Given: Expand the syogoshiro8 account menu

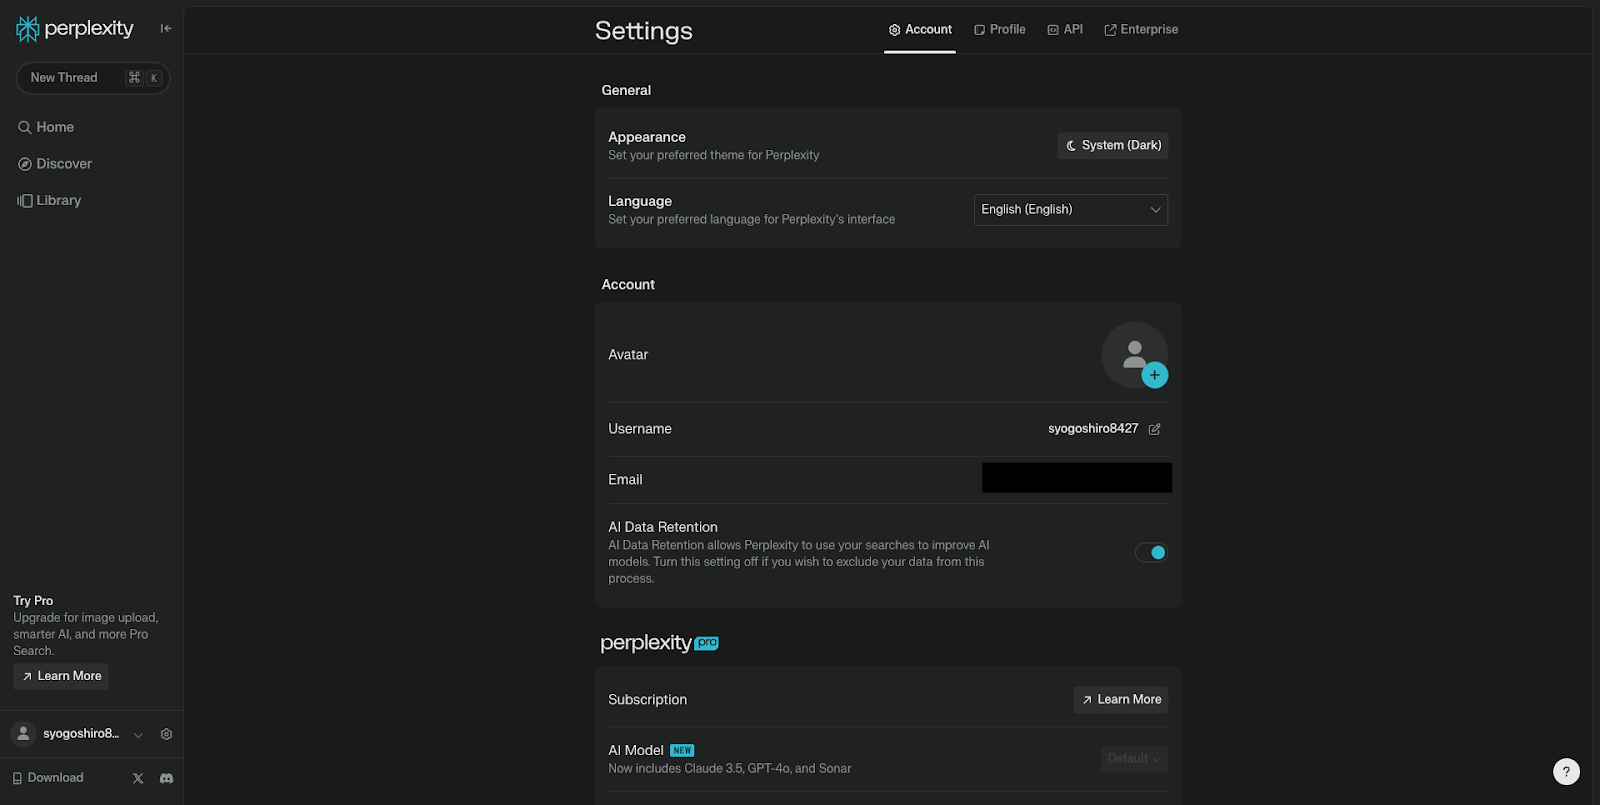Looking at the screenshot, I should pos(138,735).
